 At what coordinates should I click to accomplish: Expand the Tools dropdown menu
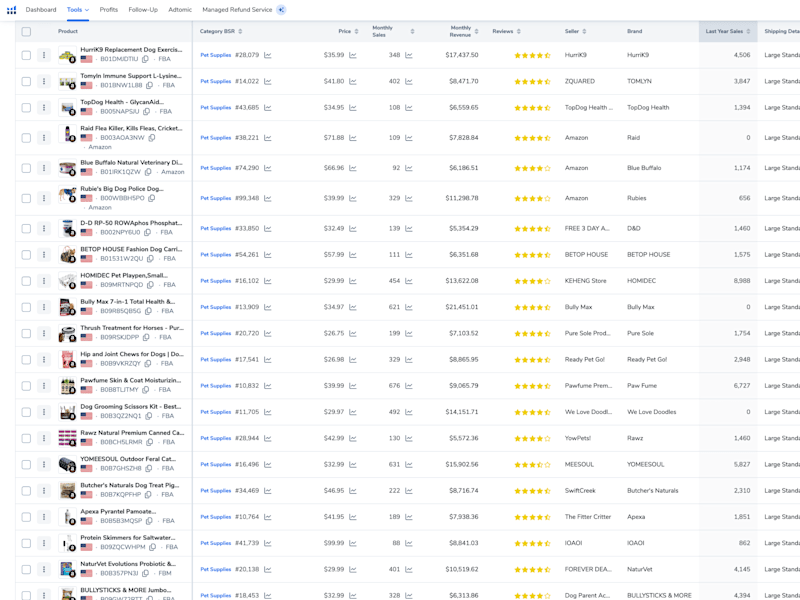click(78, 10)
